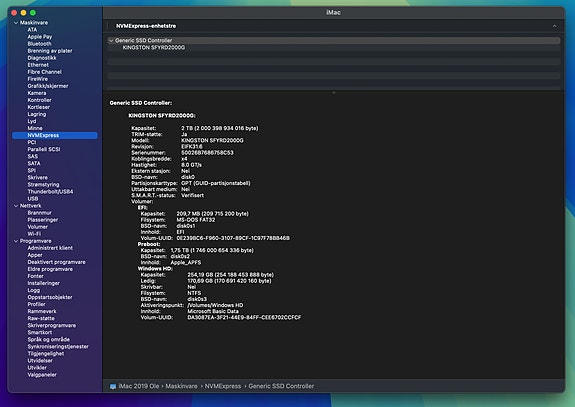Select Bluetooth in the hardware list
The width and height of the screenshot is (575, 407).
tap(39, 44)
